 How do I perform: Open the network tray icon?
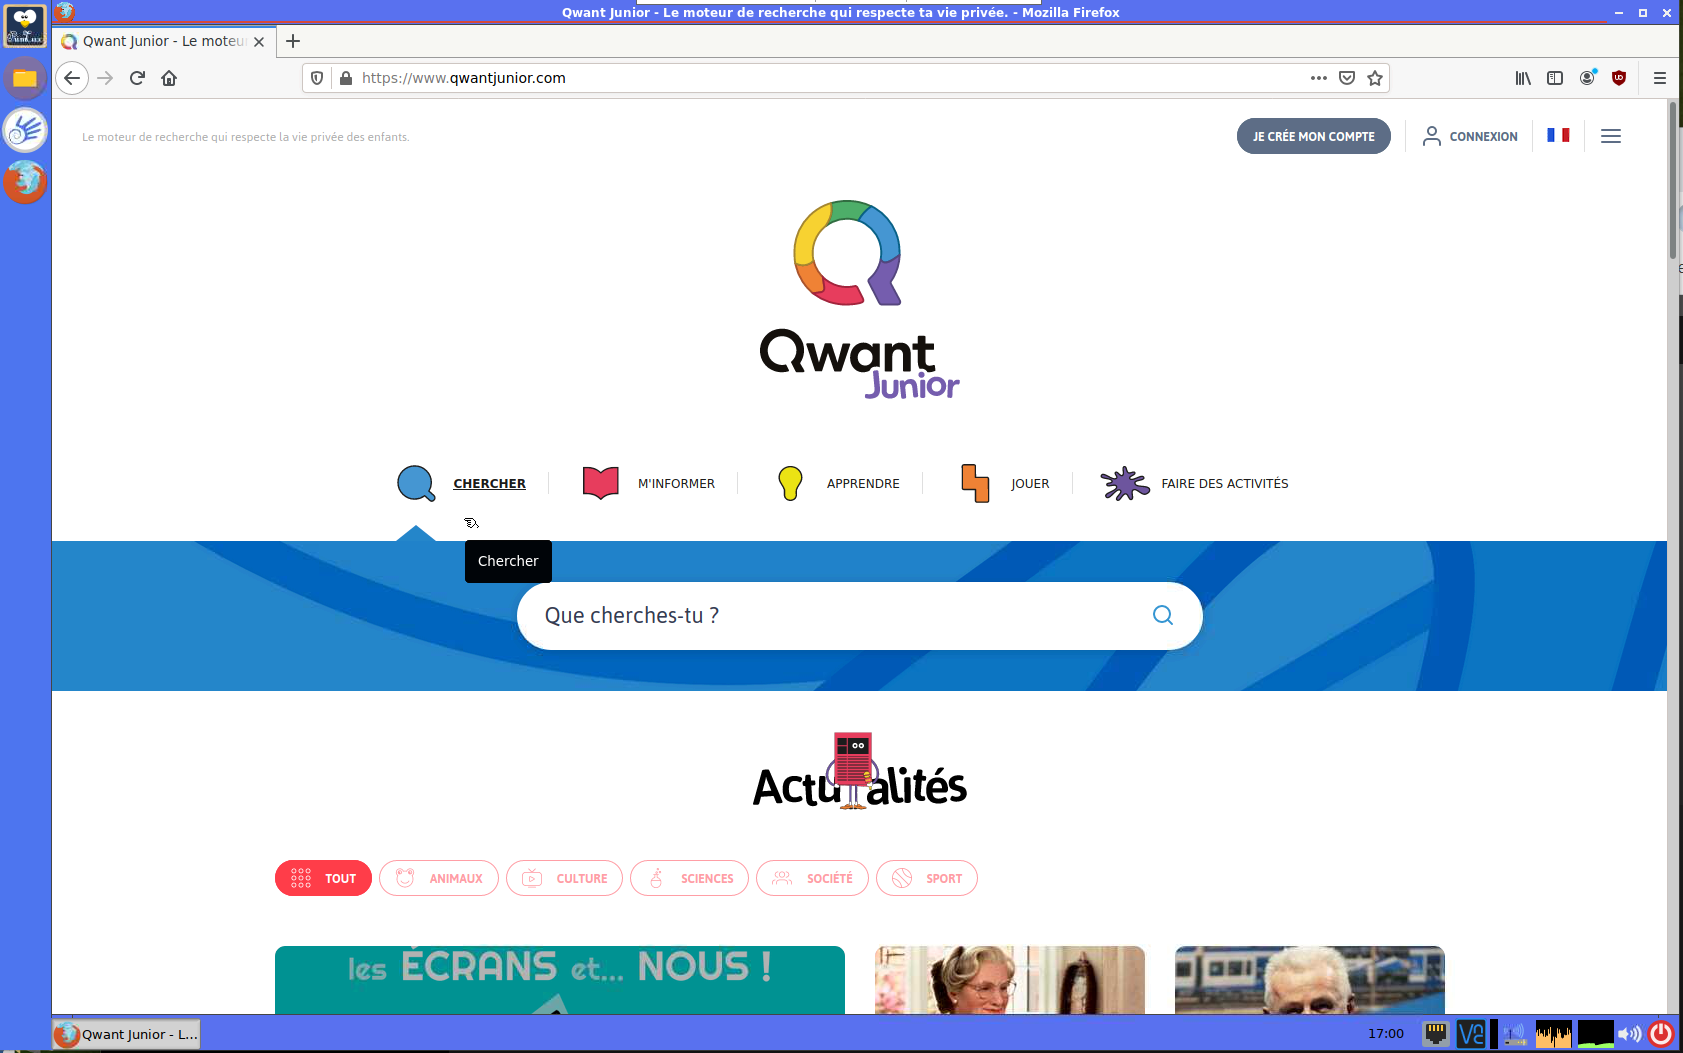1436,1034
